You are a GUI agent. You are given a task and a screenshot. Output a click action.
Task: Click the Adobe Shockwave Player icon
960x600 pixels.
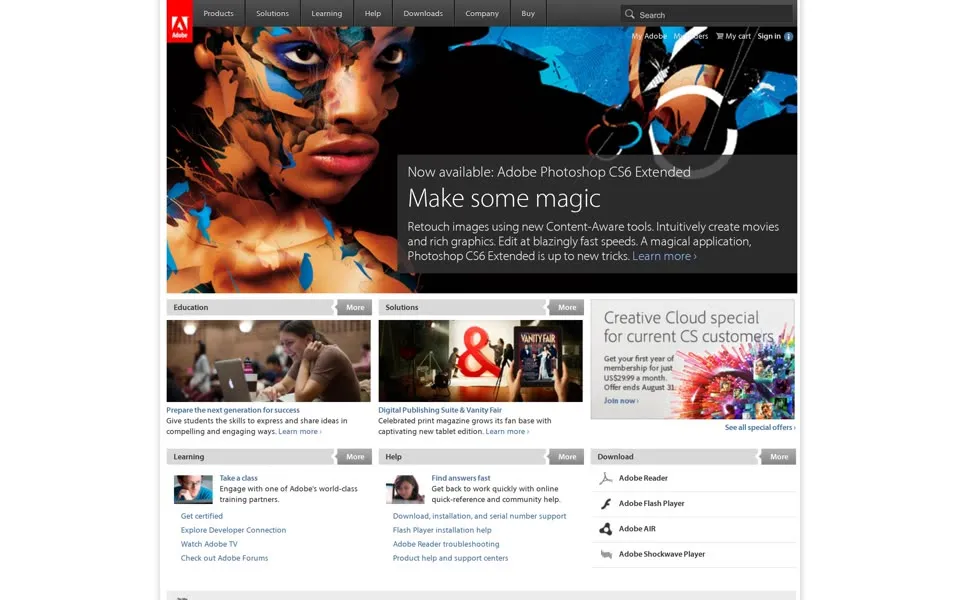point(606,555)
